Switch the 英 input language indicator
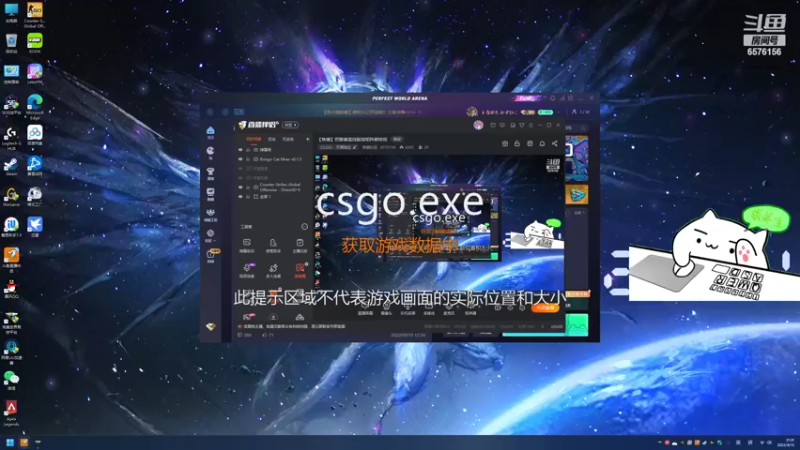The height and width of the screenshot is (450, 800). tap(738, 442)
